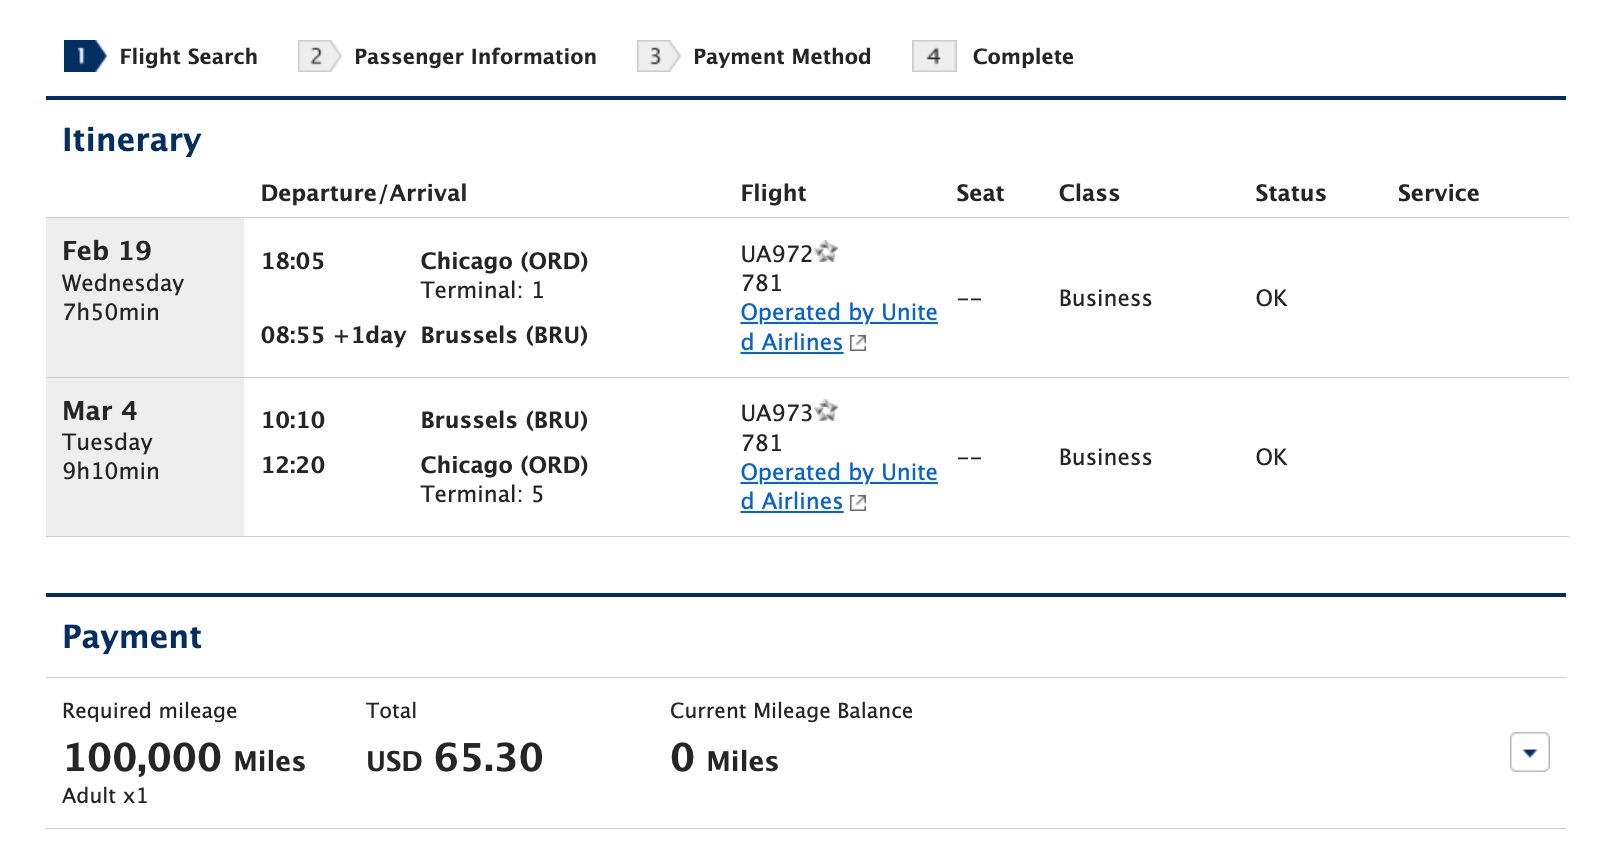
Task: Open Operated by United Airlines link for UA973
Action: point(840,473)
